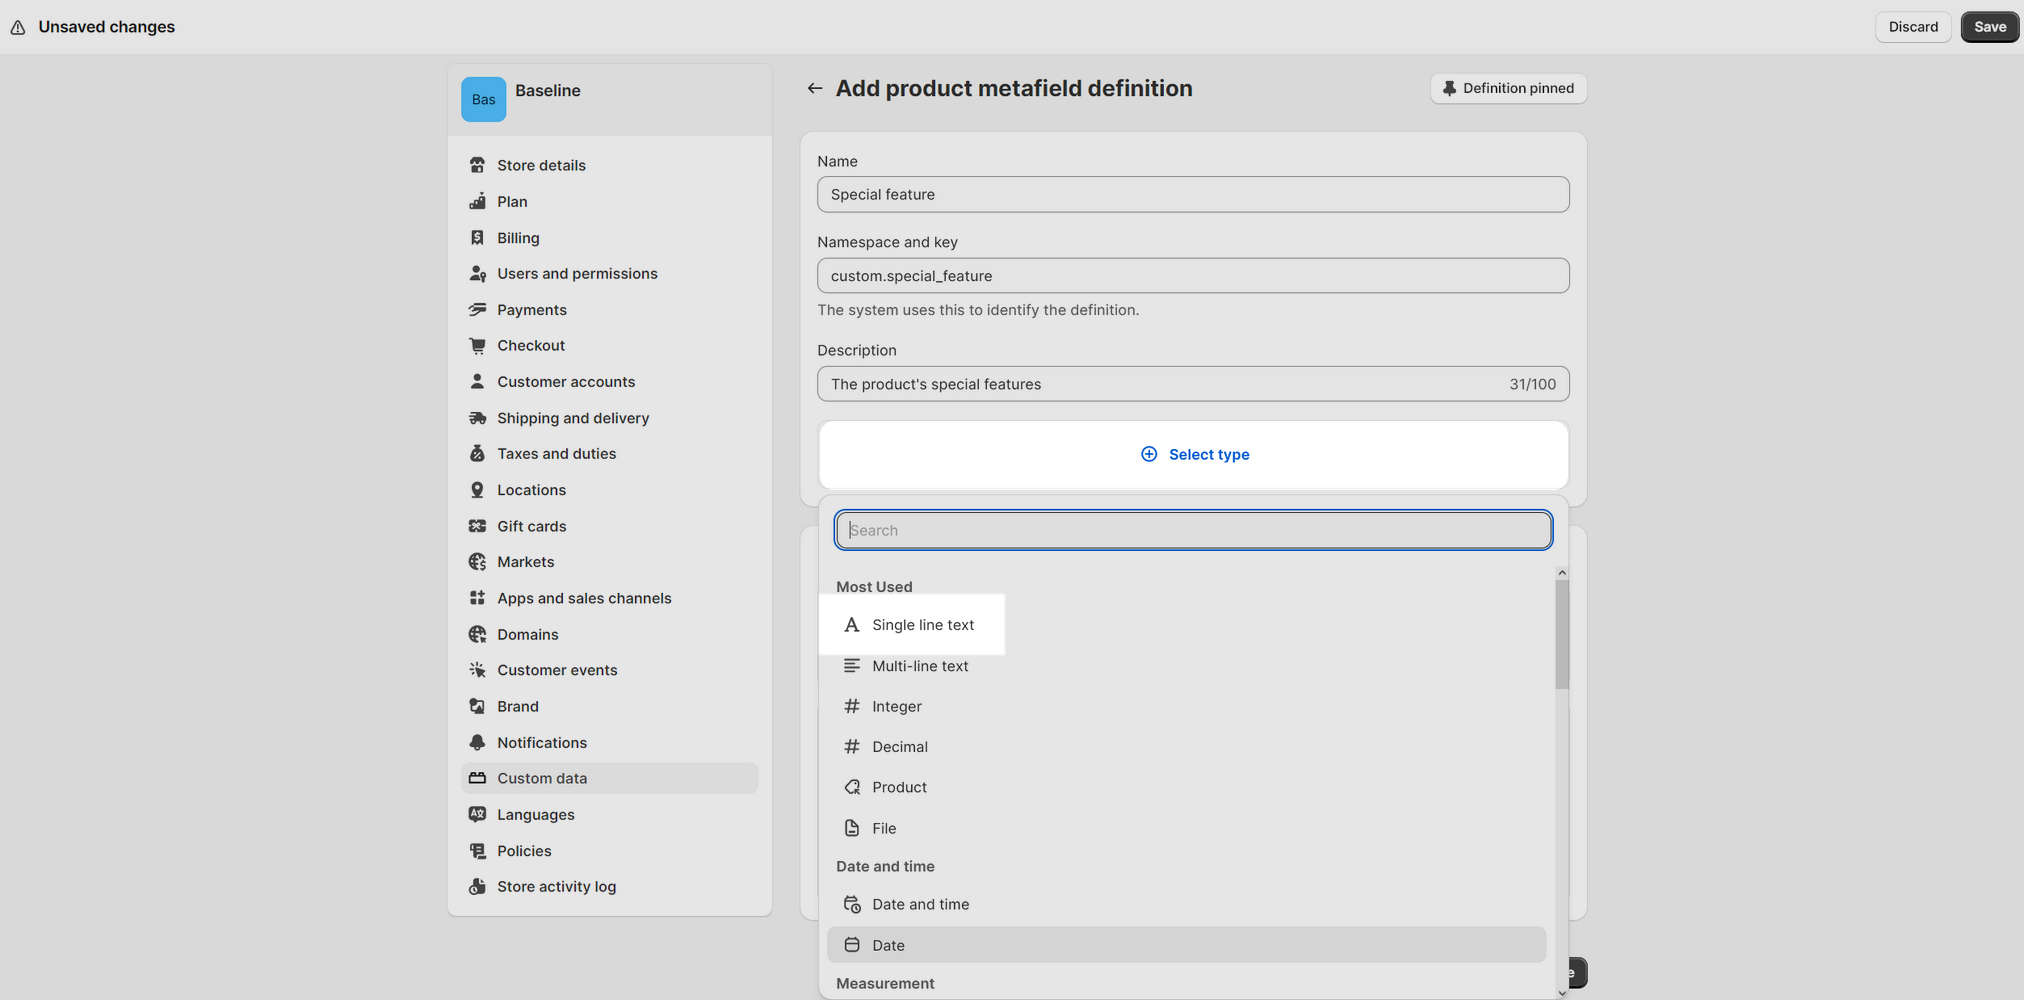The height and width of the screenshot is (1000, 2024).
Task: Choose the Single line text type icon
Action: pos(851,624)
